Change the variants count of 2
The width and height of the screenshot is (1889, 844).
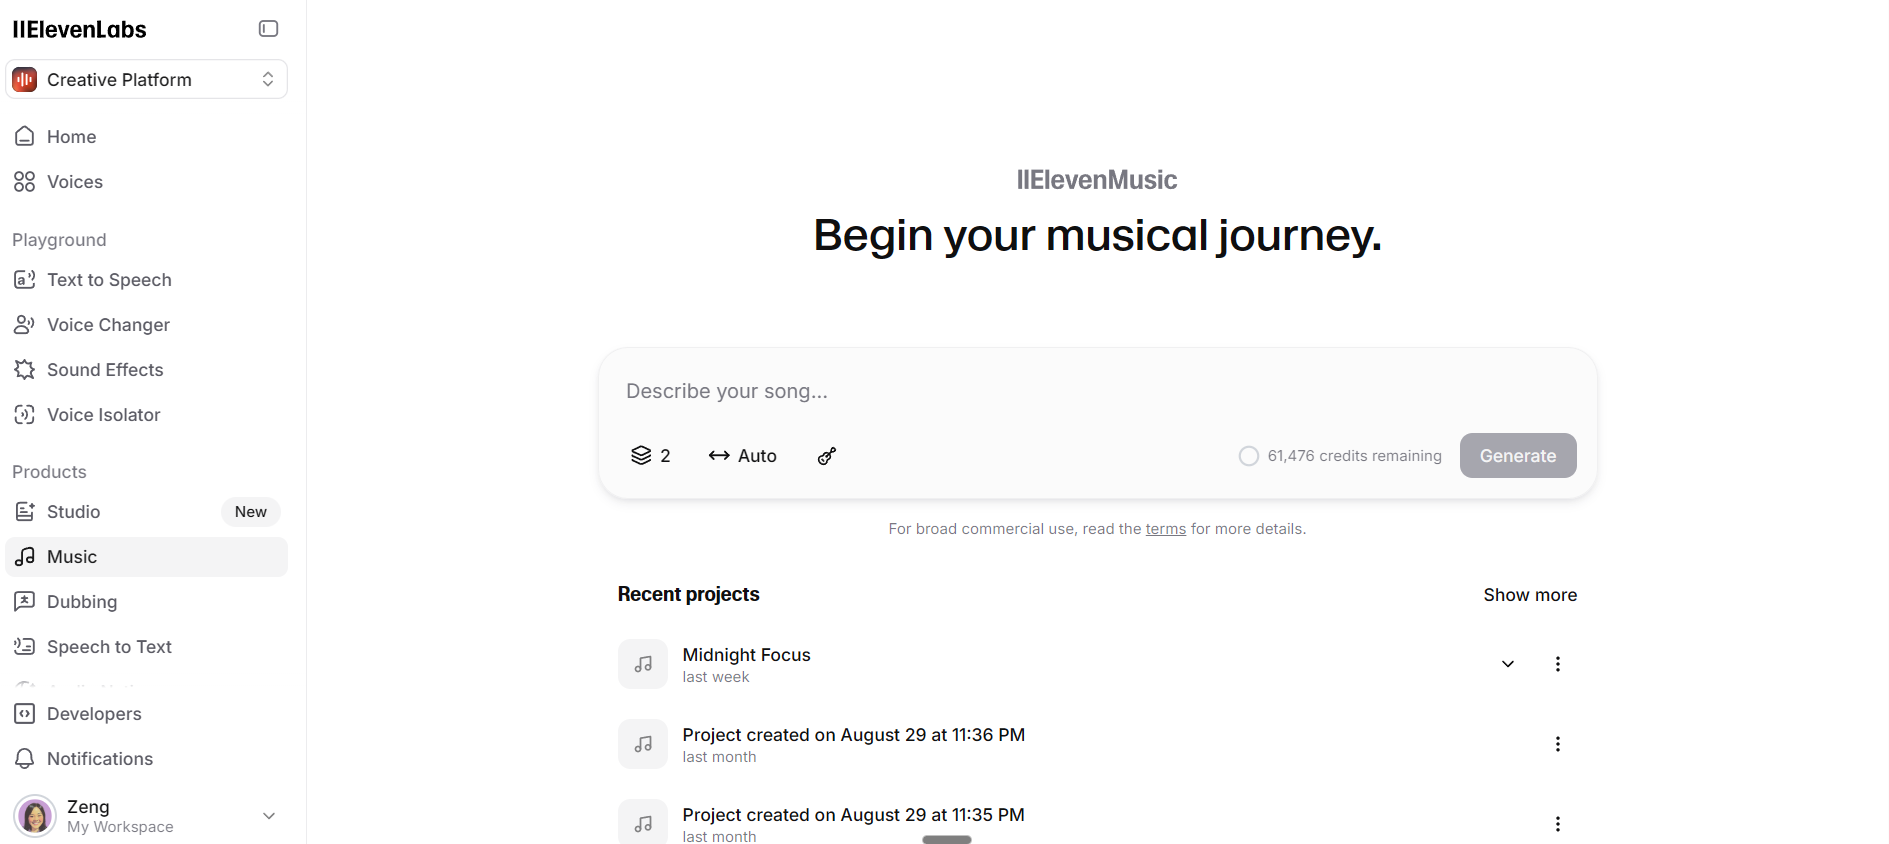click(x=651, y=456)
